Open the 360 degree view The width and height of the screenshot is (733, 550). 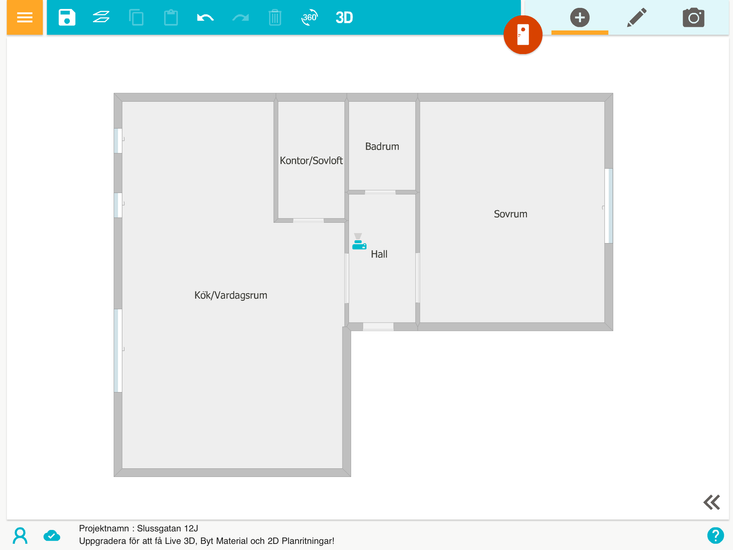pyautogui.click(x=310, y=18)
